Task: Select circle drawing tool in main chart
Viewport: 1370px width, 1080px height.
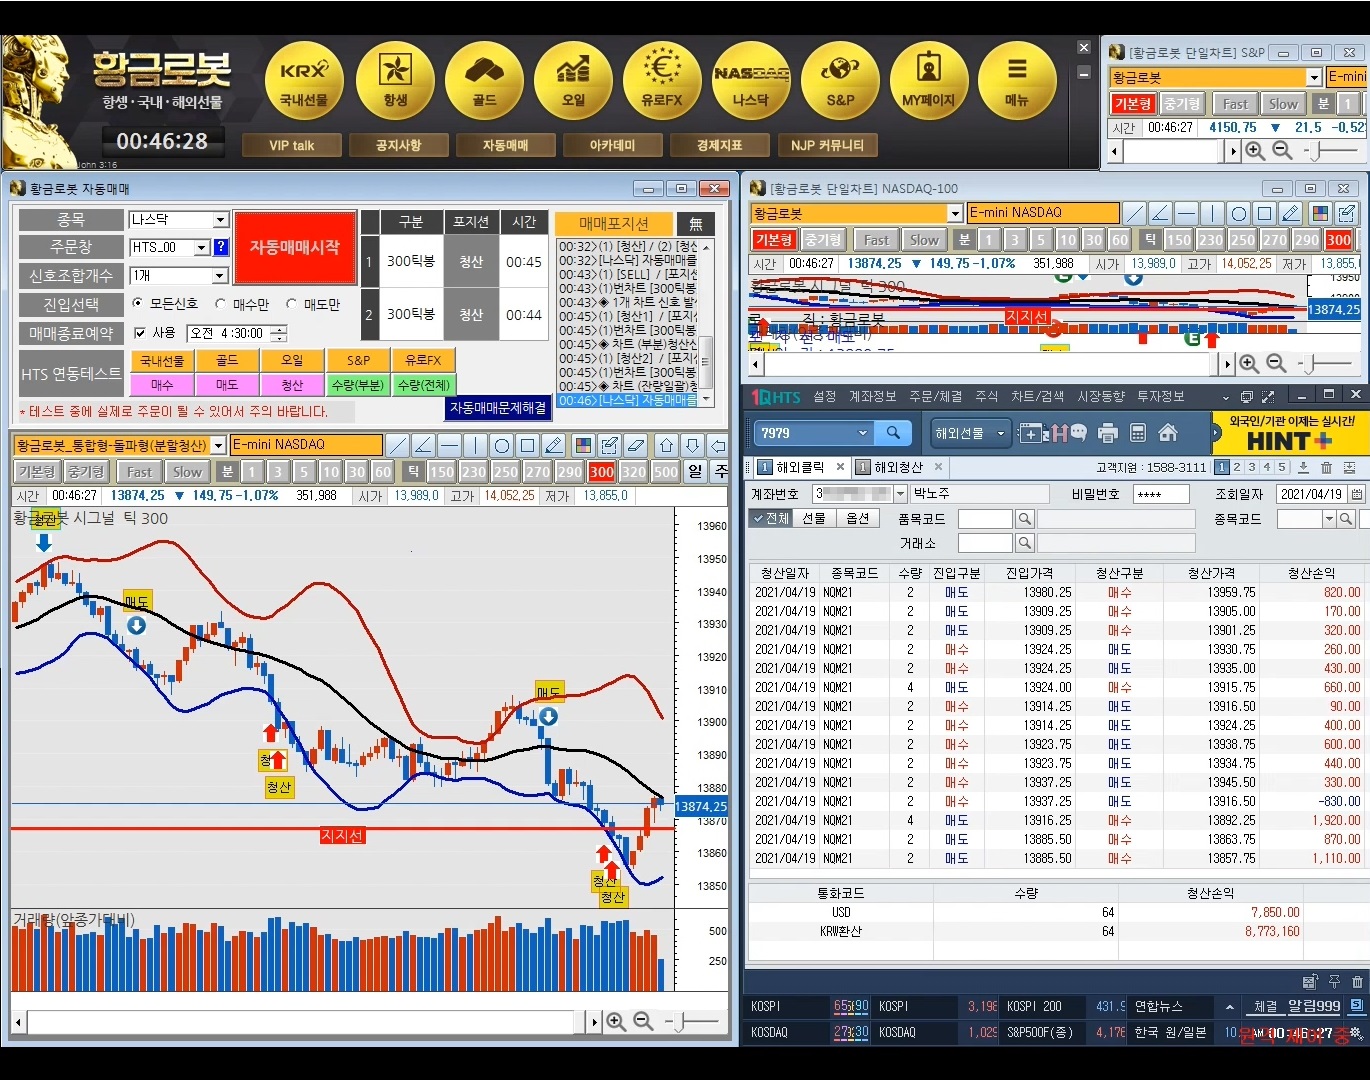Action: click(x=501, y=445)
